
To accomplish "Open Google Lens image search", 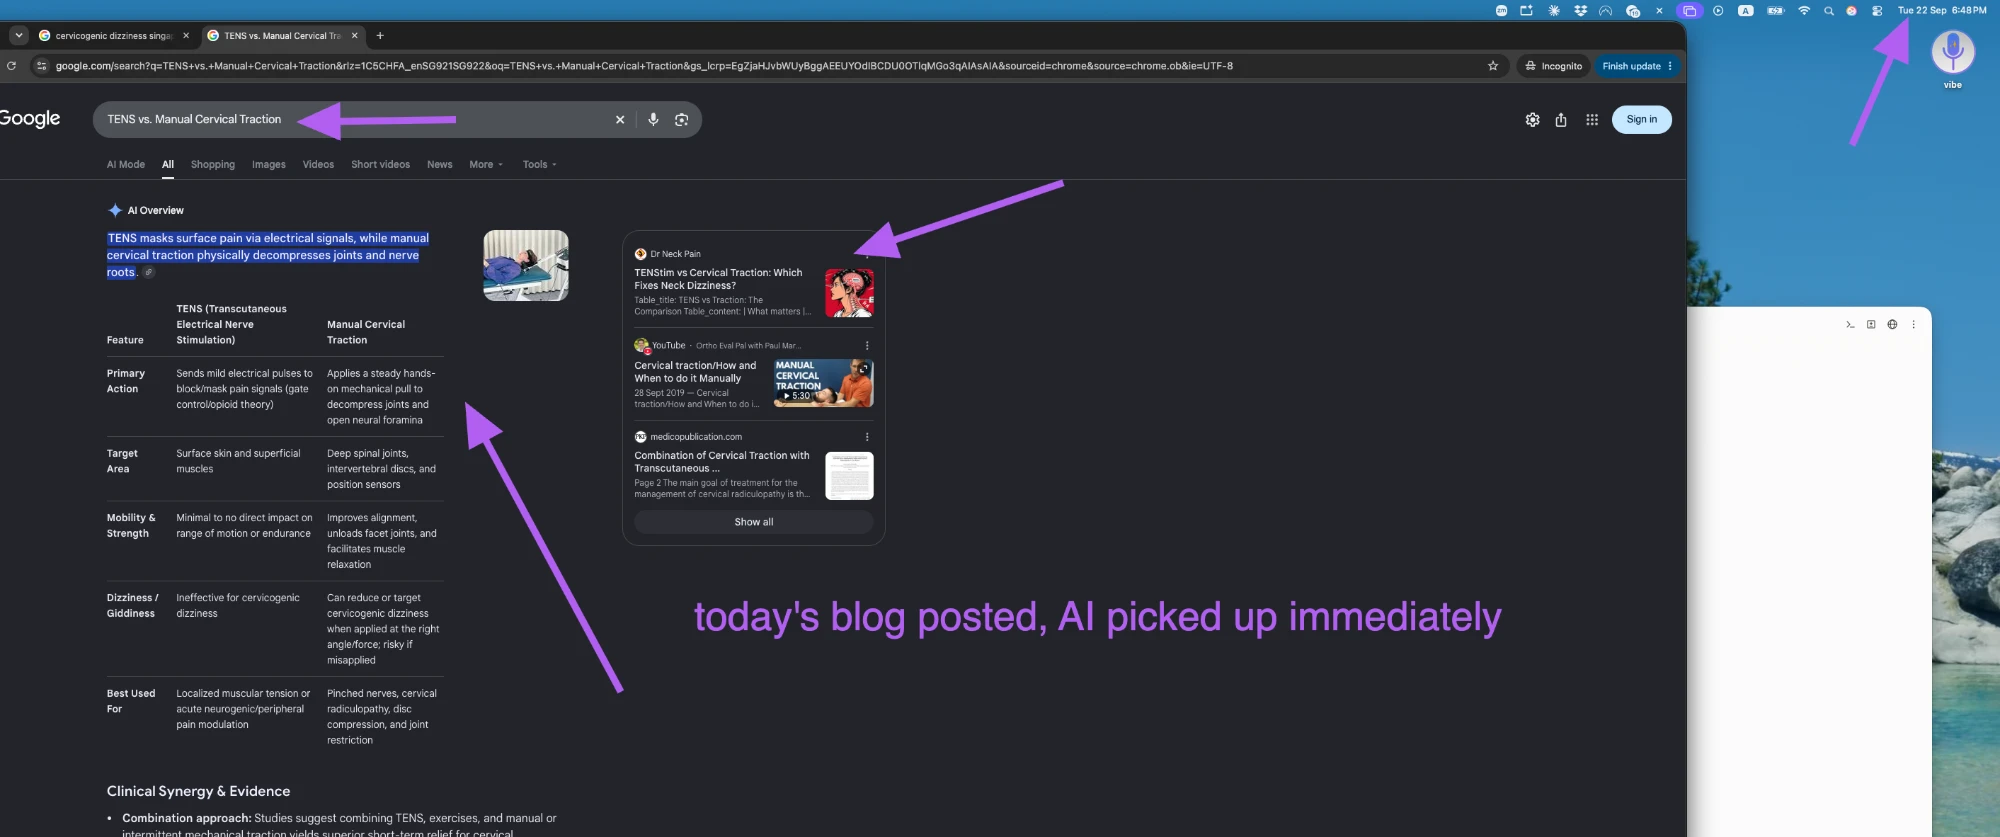I will coord(682,120).
